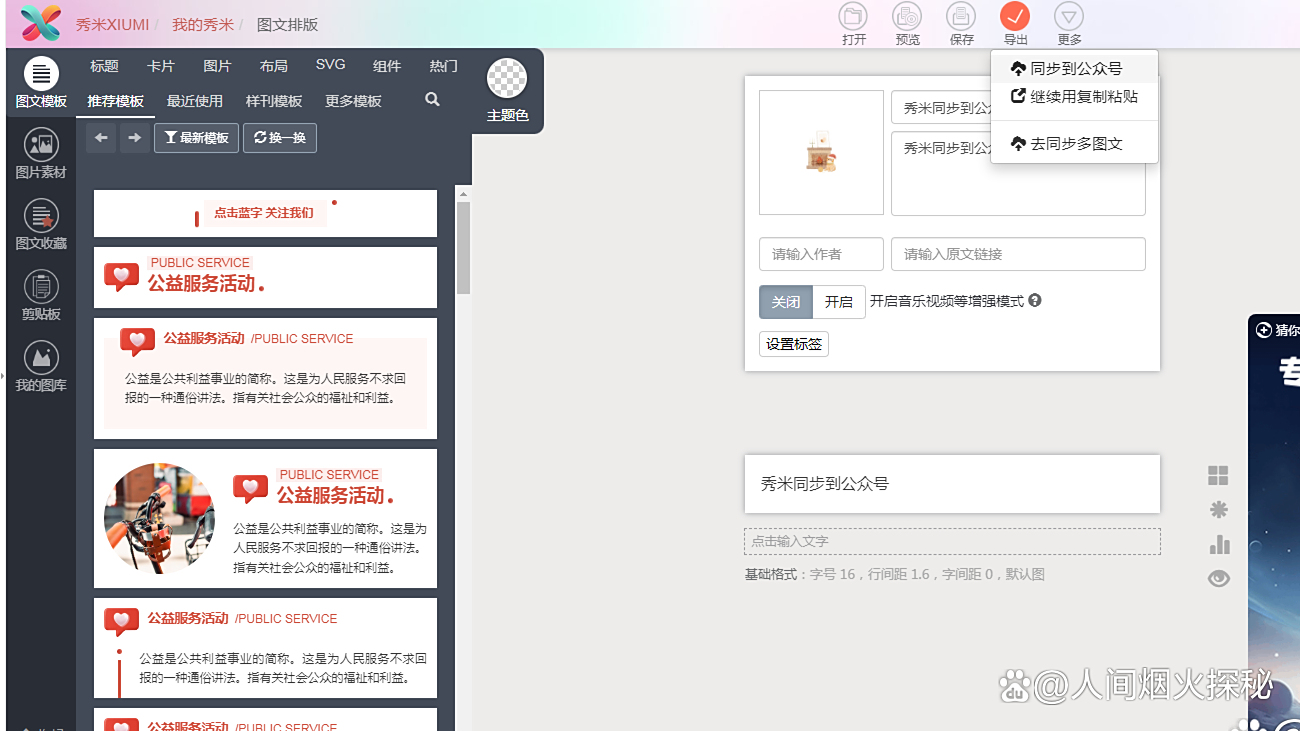The height and width of the screenshot is (731, 1300).
Task: Expand the 更多 dropdown in top toolbar
Action: coord(1069,17)
